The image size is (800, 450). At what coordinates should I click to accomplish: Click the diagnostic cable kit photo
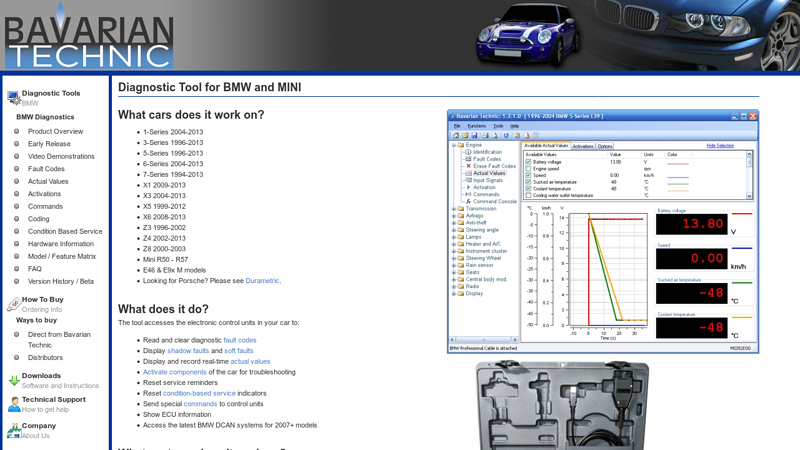[562, 405]
